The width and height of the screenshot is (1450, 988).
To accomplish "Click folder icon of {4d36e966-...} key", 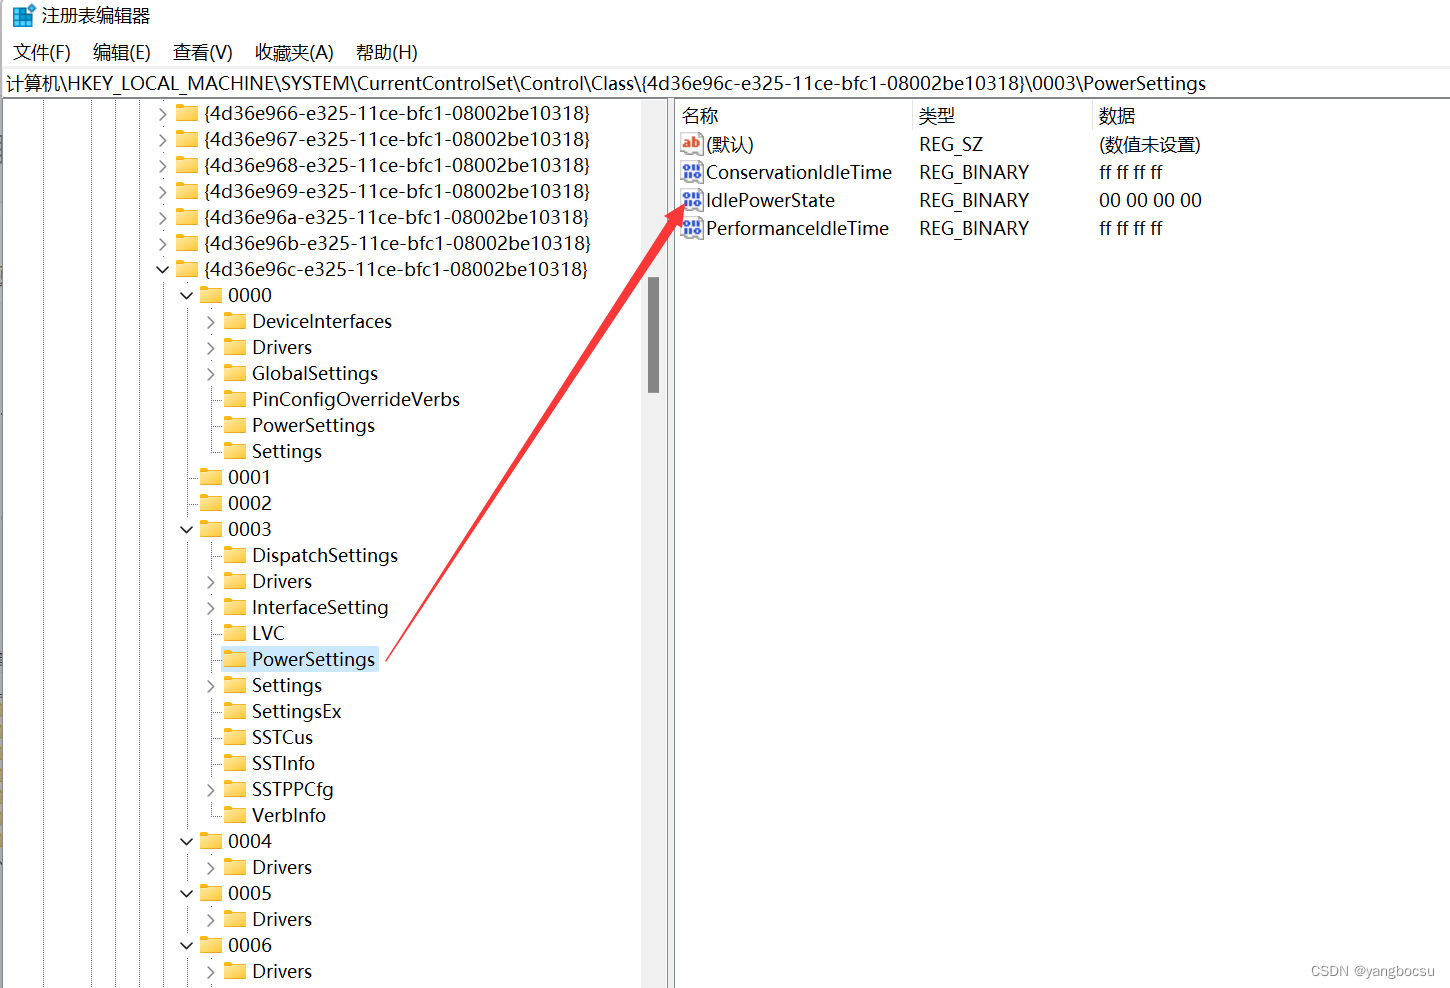I will 187,113.
